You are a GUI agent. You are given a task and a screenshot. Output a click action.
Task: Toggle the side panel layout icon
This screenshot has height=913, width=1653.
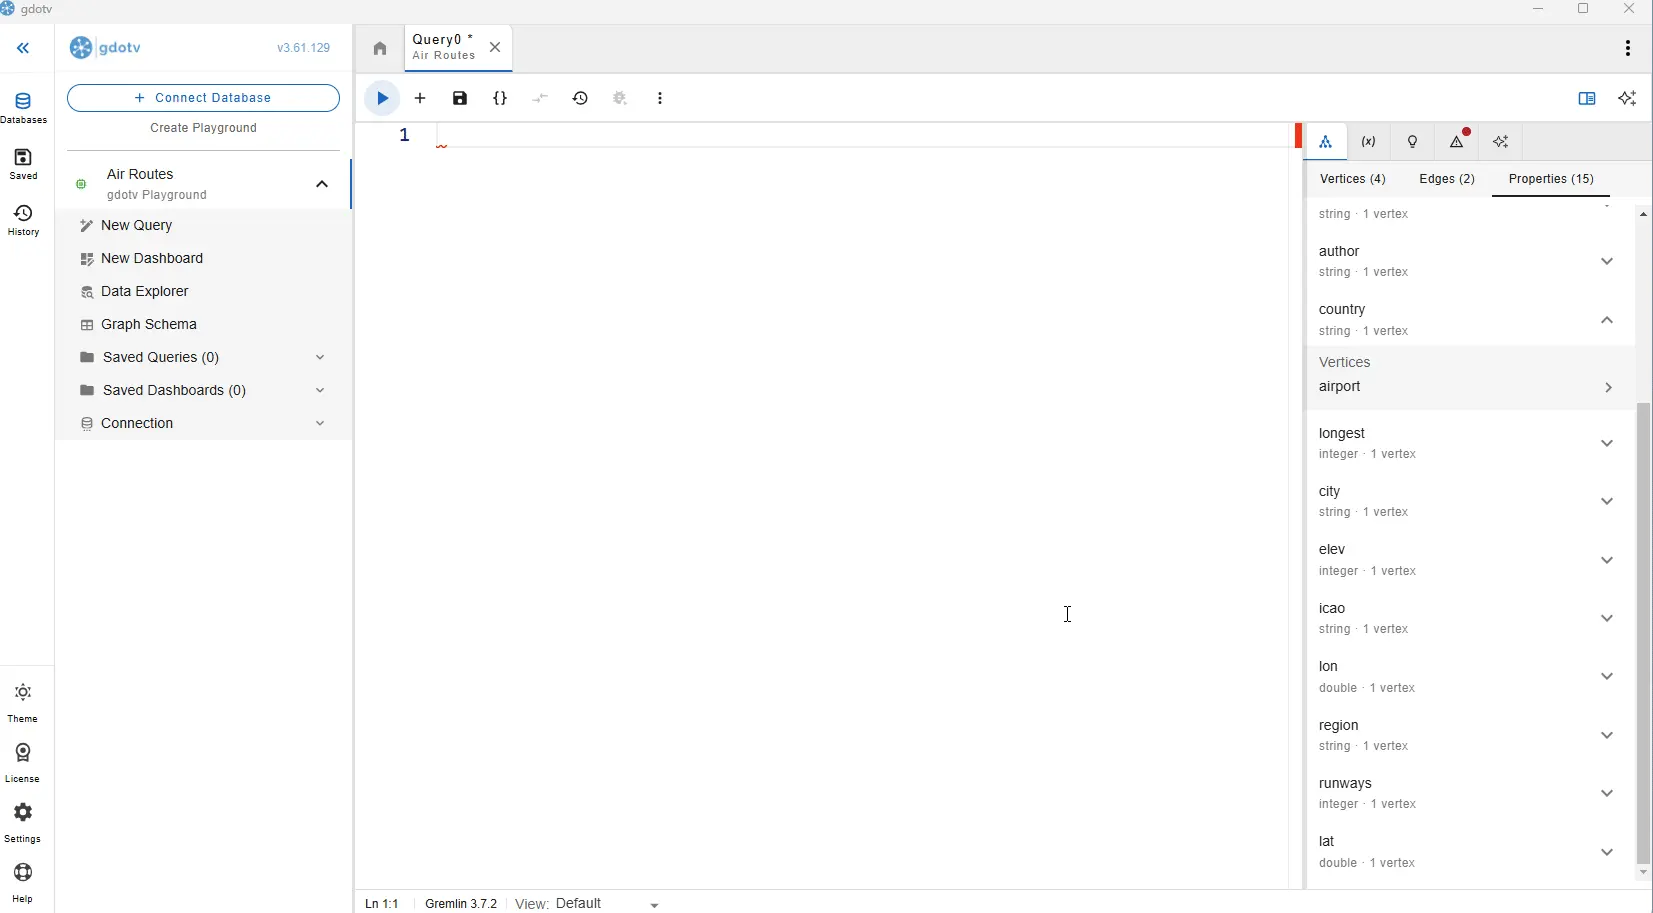pyautogui.click(x=1587, y=98)
